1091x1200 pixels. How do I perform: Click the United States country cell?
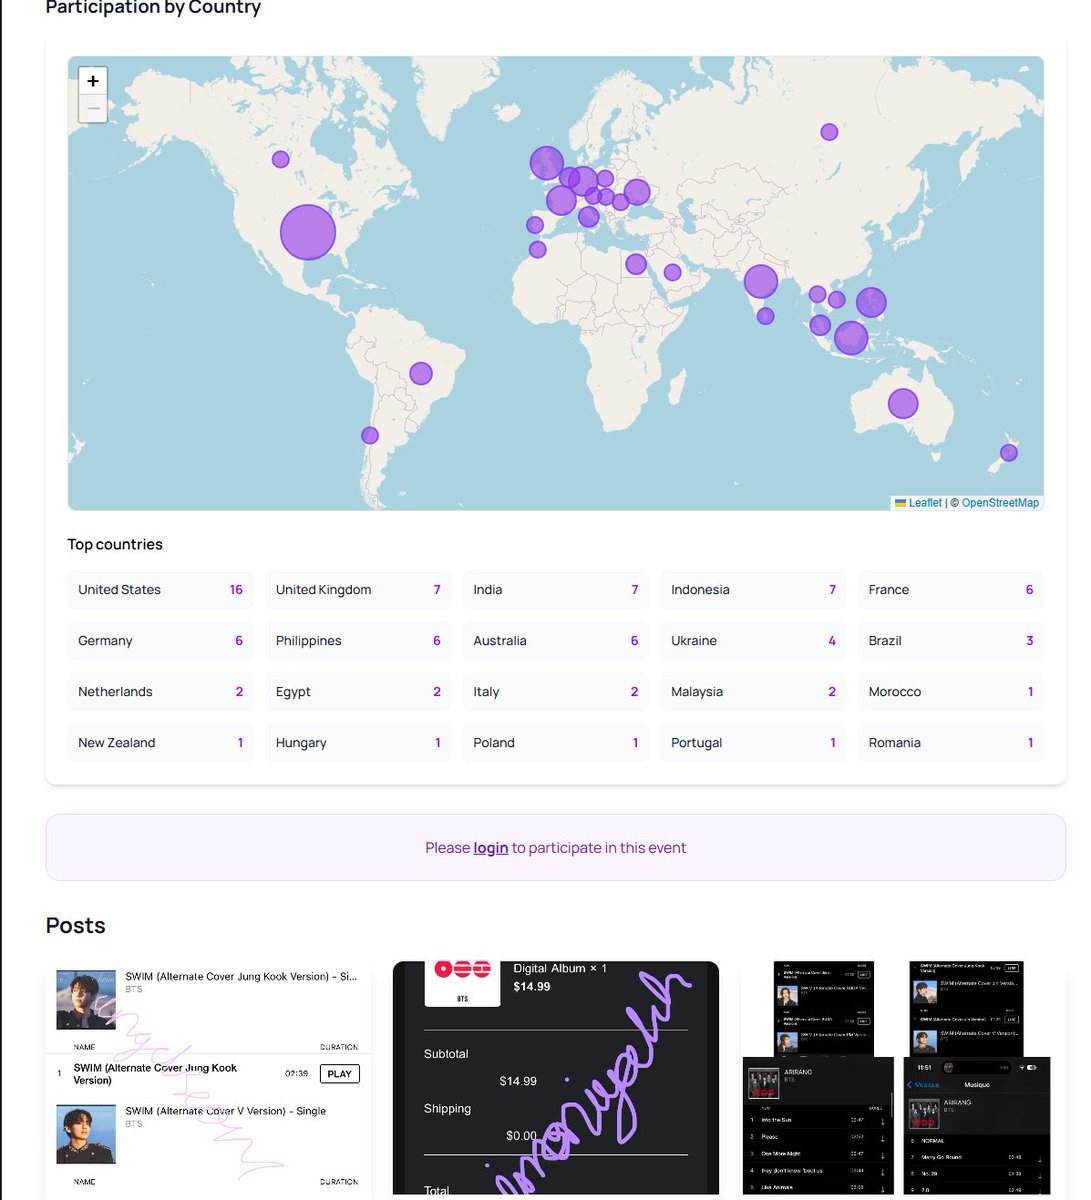161,590
